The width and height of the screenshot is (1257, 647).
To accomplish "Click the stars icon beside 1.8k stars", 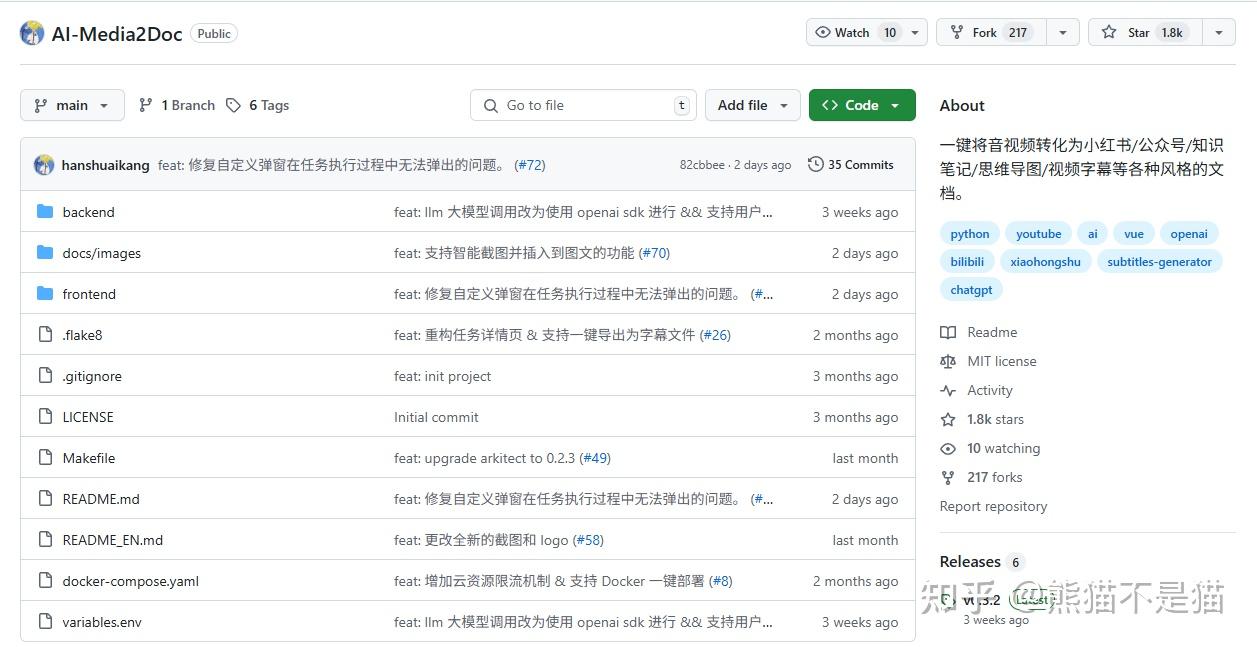I will 948,419.
